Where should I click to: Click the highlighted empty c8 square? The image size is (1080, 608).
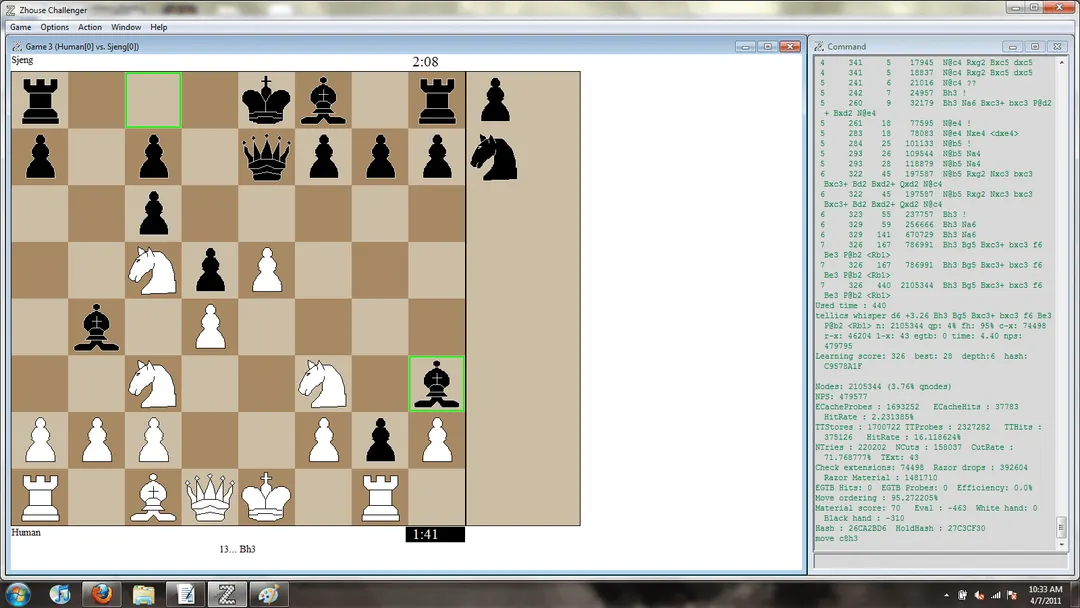coord(153,100)
